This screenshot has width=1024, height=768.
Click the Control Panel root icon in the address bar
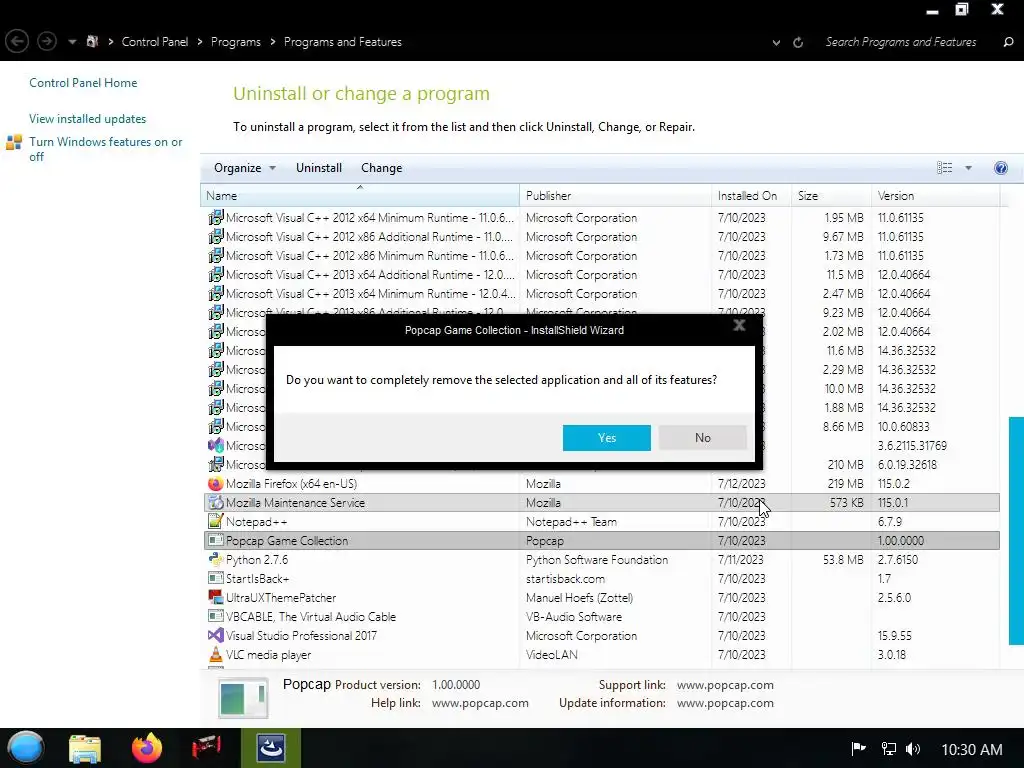coord(92,42)
